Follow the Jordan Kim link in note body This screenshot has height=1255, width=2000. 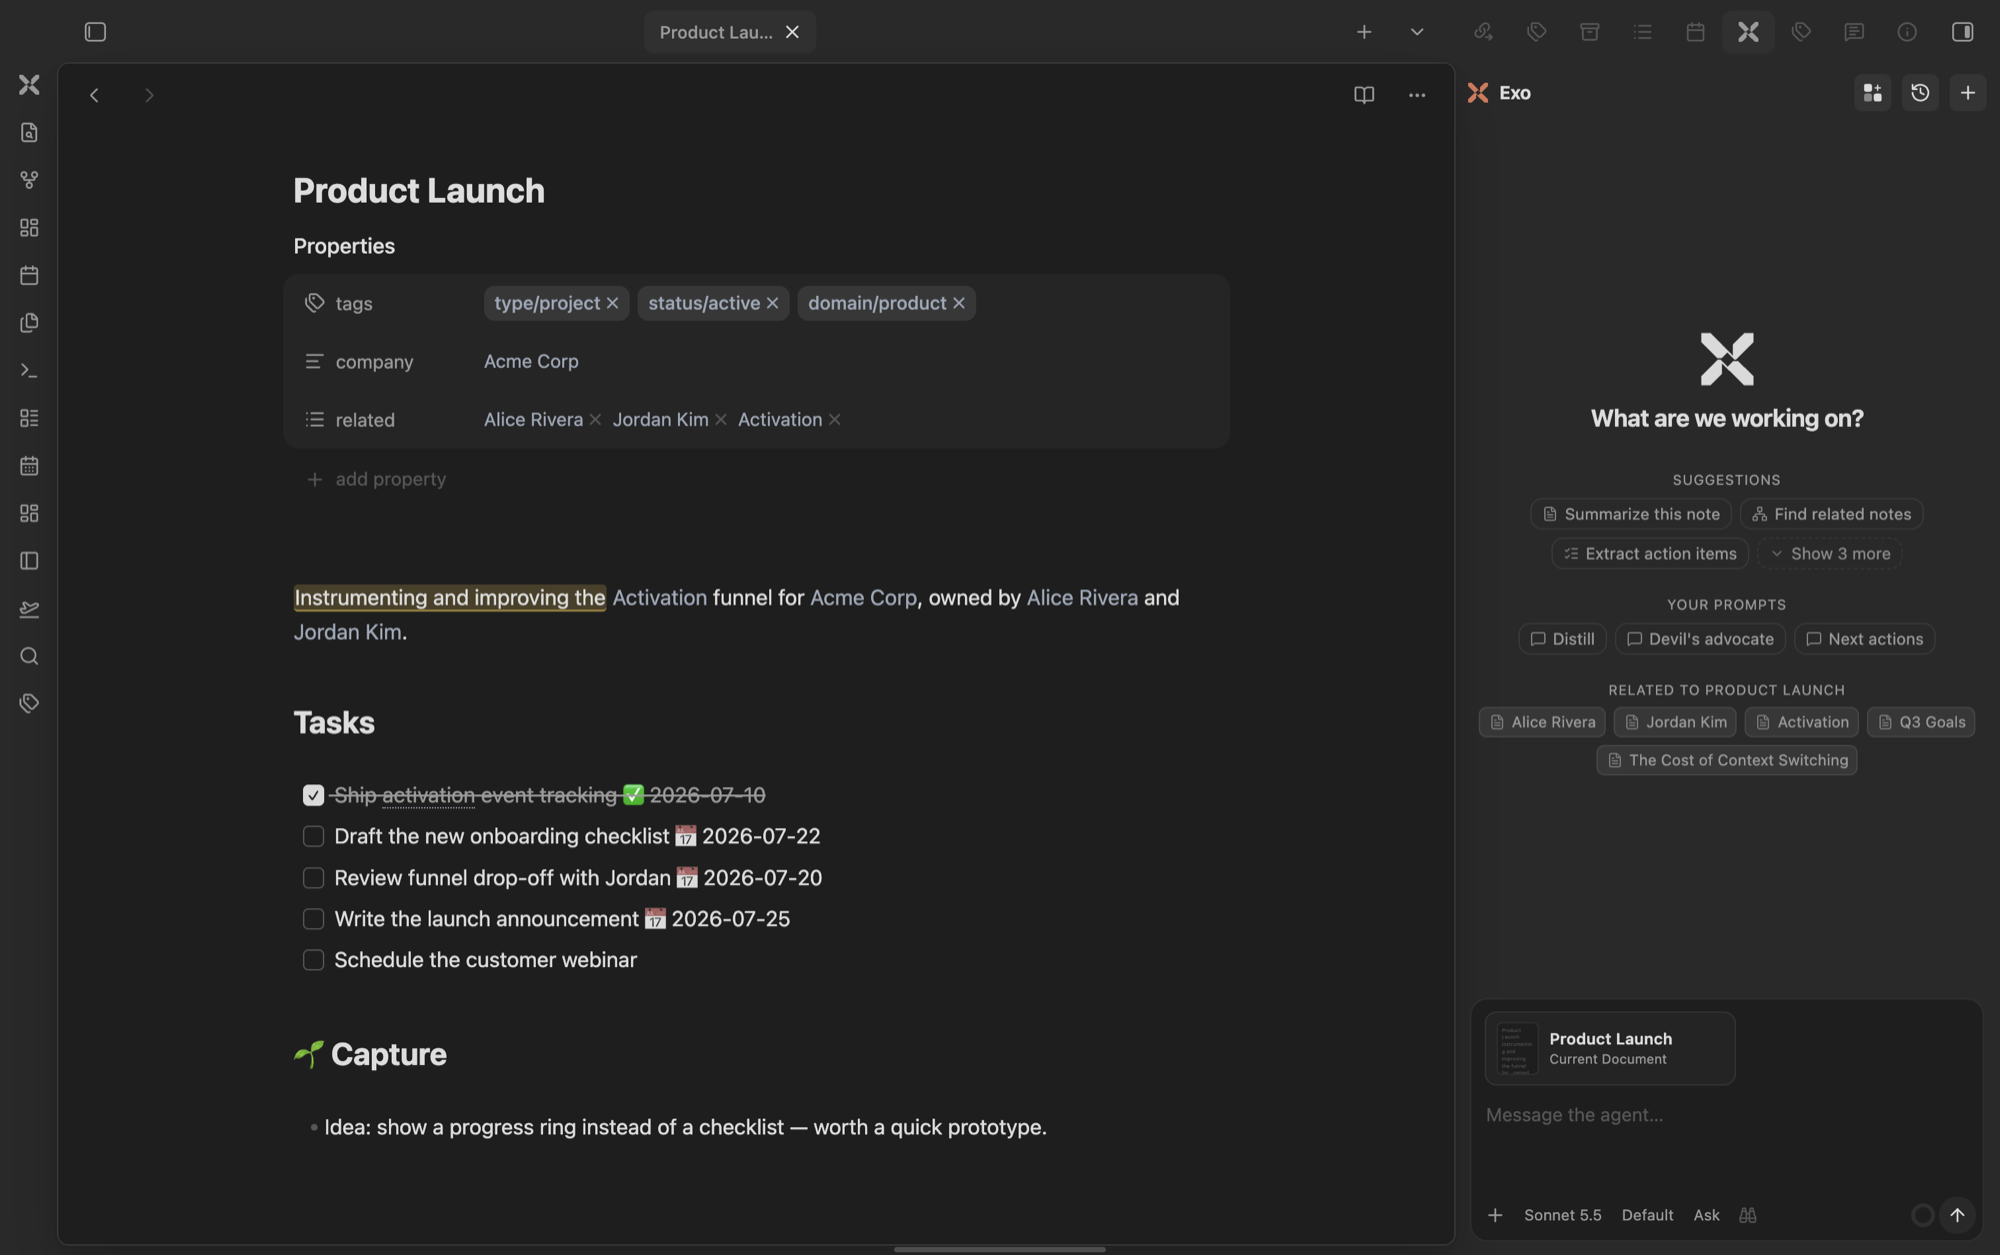pyautogui.click(x=347, y=632)
